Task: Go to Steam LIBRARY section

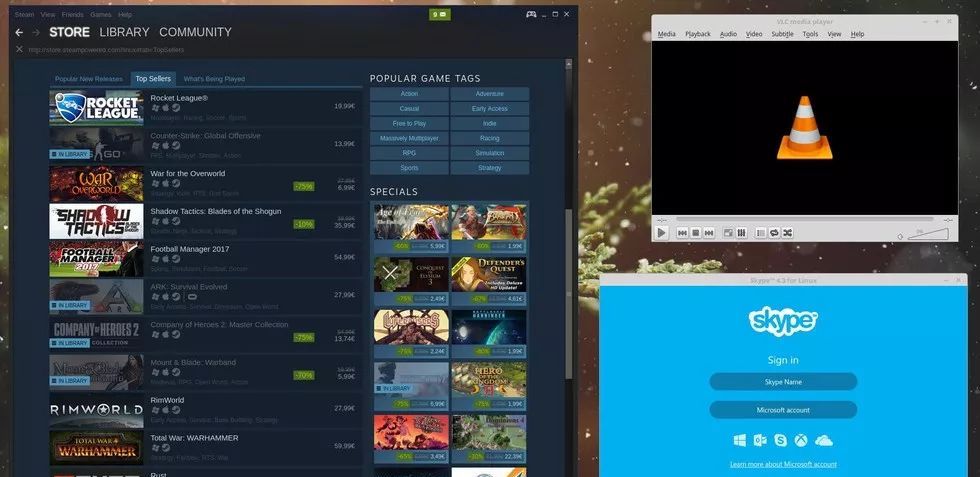Action: [124, 32]
